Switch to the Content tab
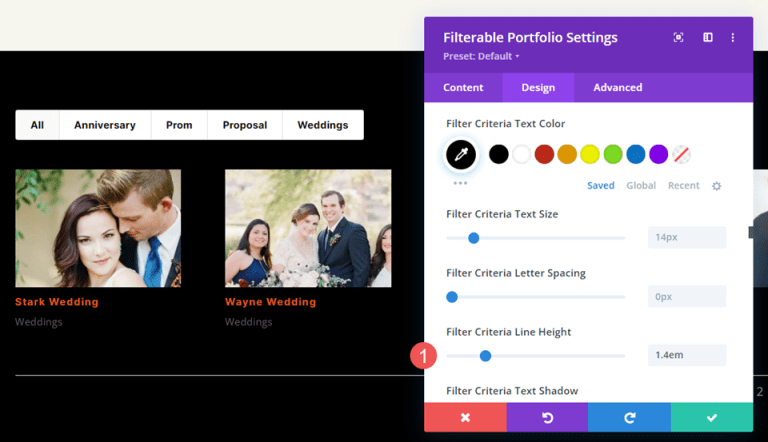Screen dimensions: 768x442 pos(463,88)
